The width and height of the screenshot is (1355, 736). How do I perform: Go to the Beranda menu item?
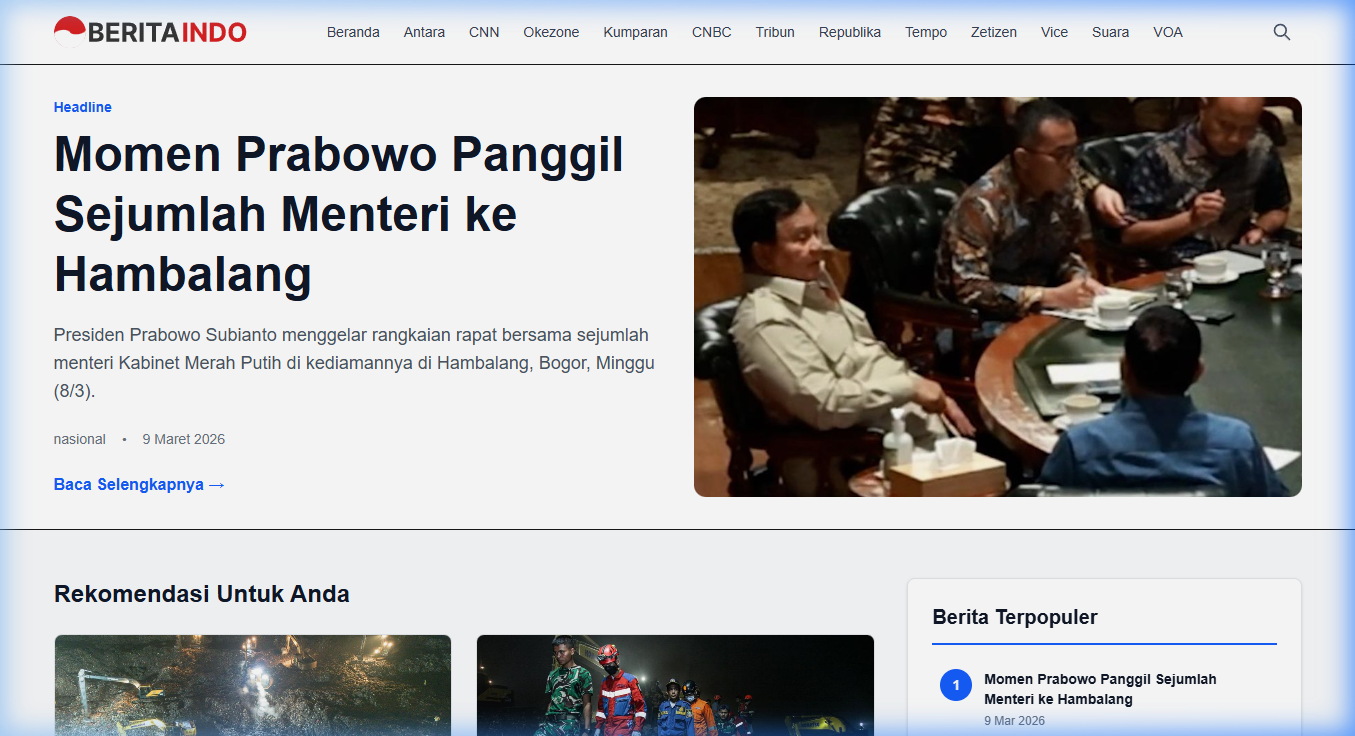pos(353,32)
